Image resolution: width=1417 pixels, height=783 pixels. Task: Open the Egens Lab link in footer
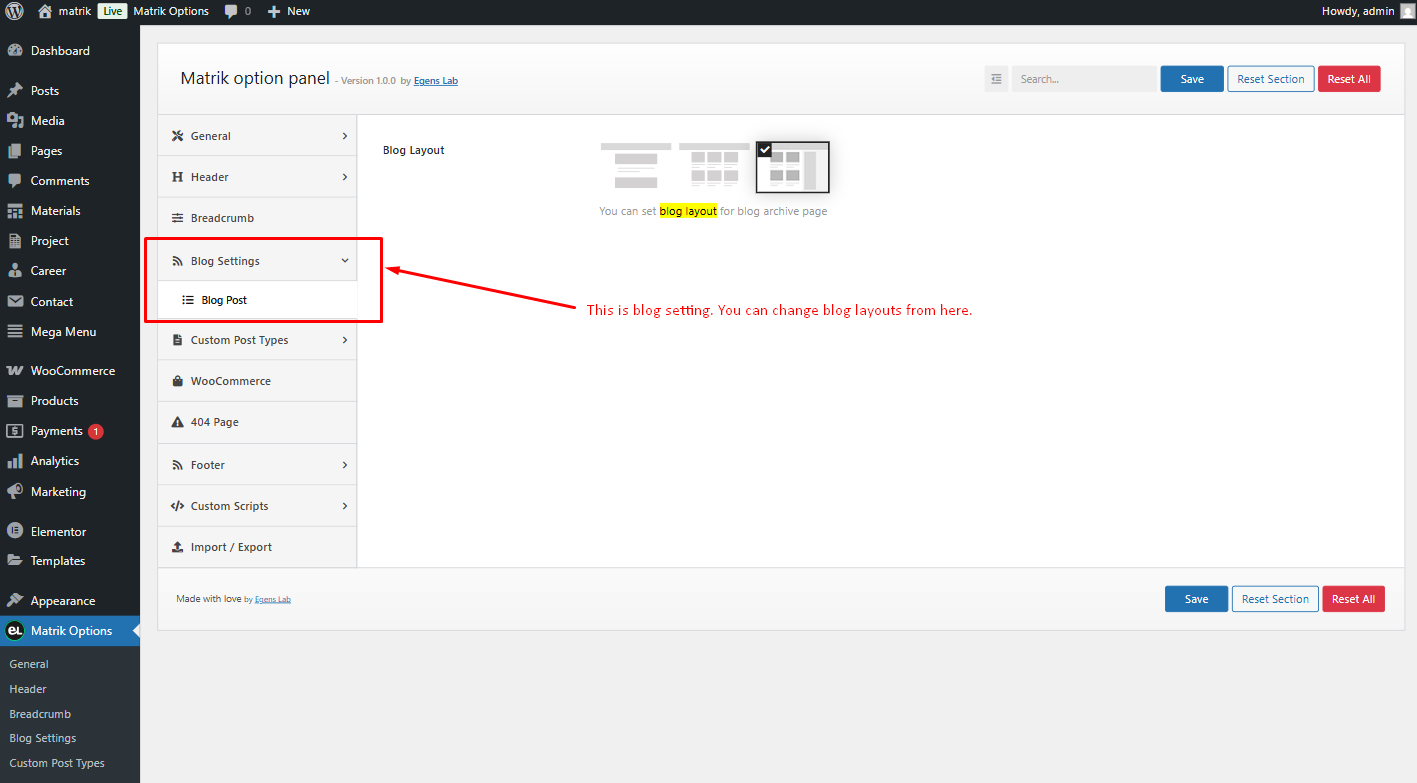[273, 600]
